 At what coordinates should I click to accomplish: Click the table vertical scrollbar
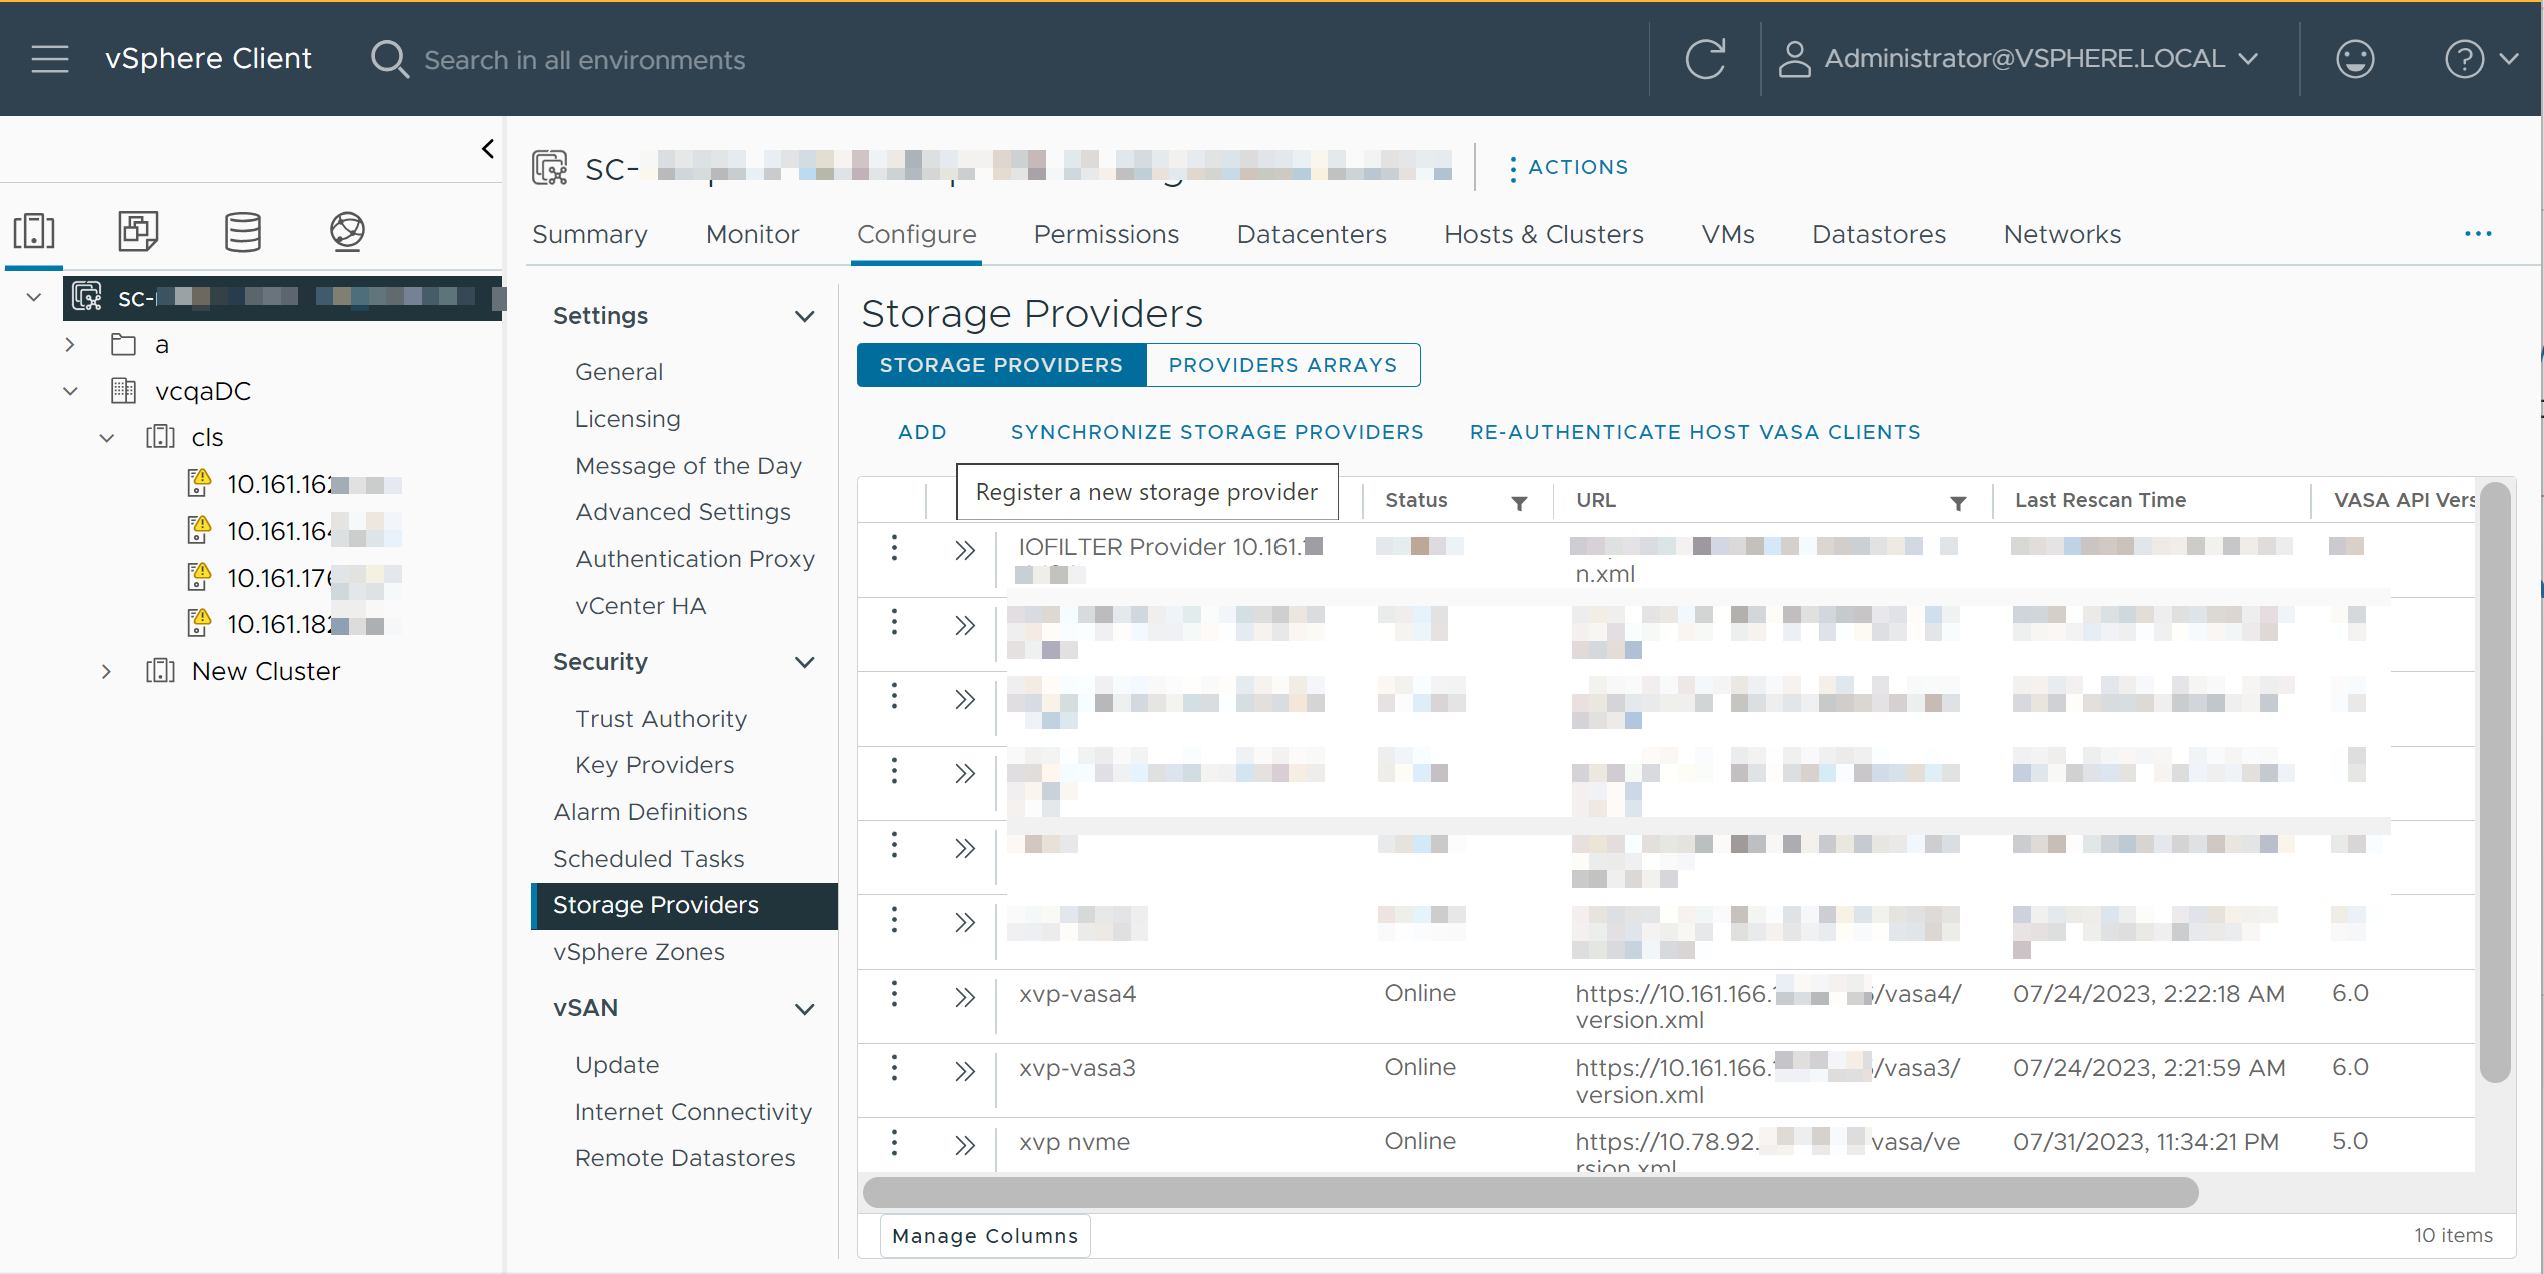point(2495,782)
